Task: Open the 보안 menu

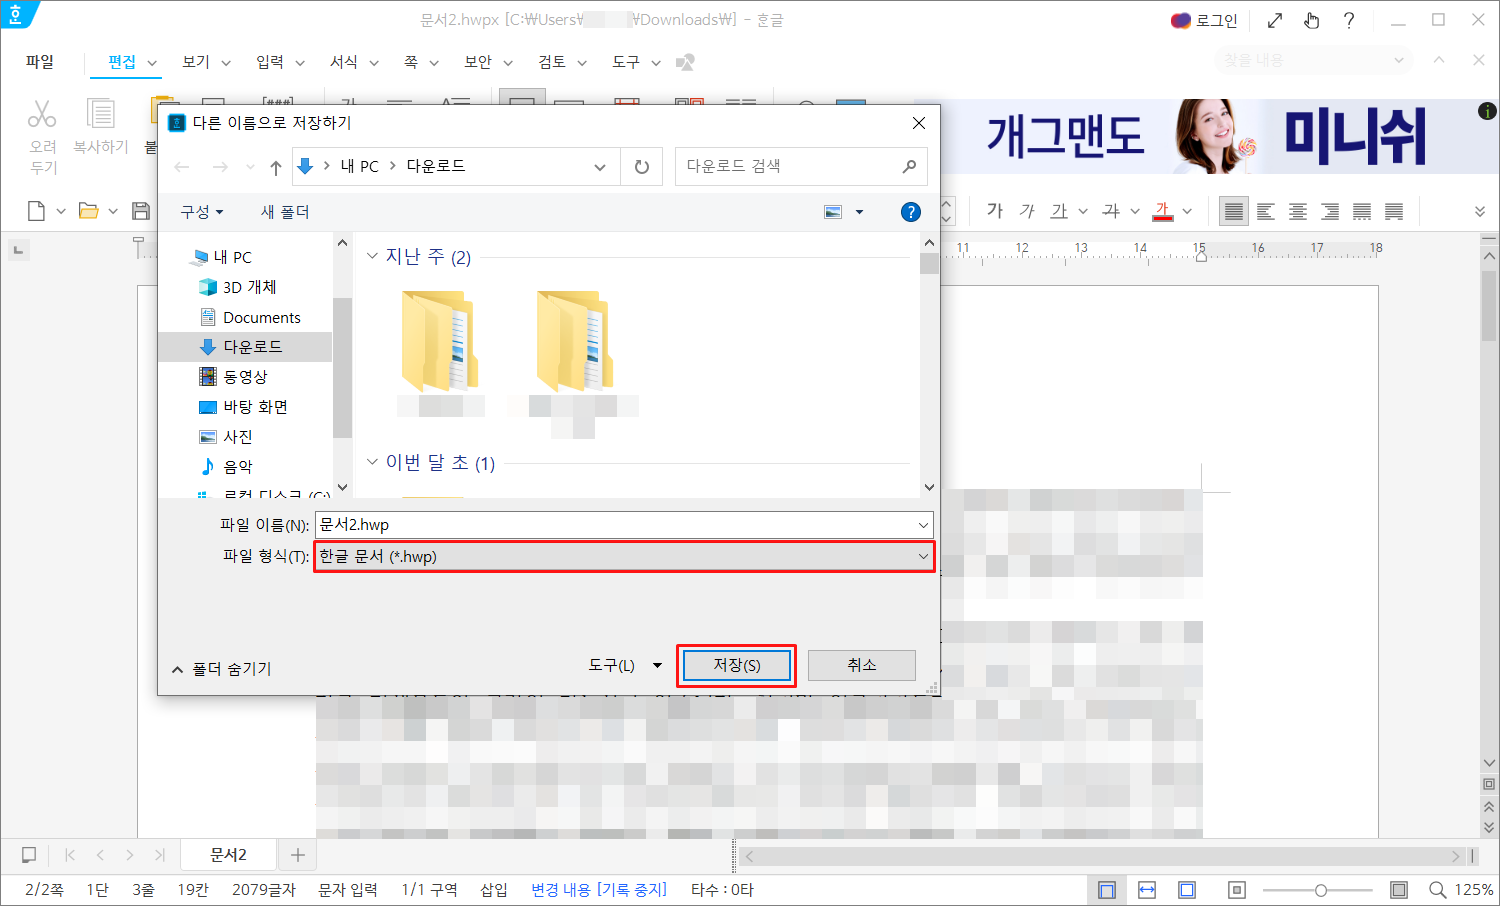Action: [478, 62]
